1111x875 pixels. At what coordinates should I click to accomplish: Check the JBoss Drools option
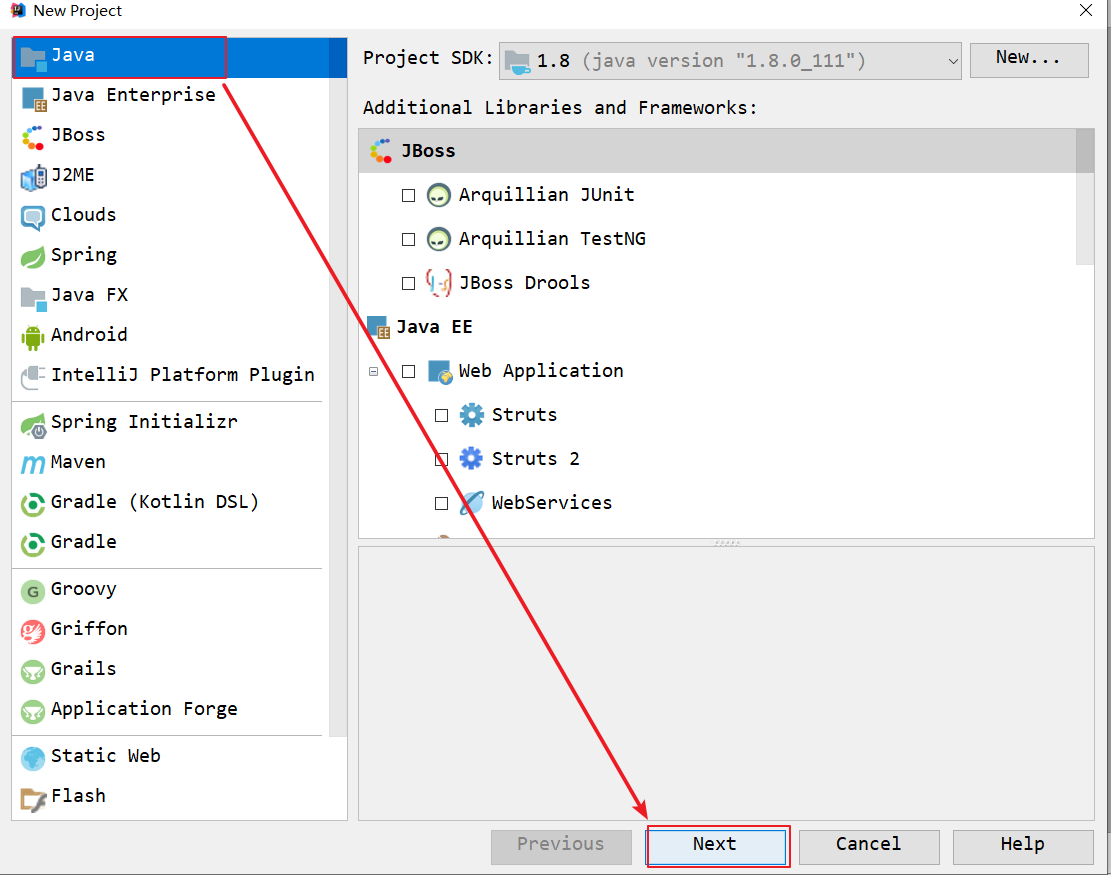click(x=408, y=284)
